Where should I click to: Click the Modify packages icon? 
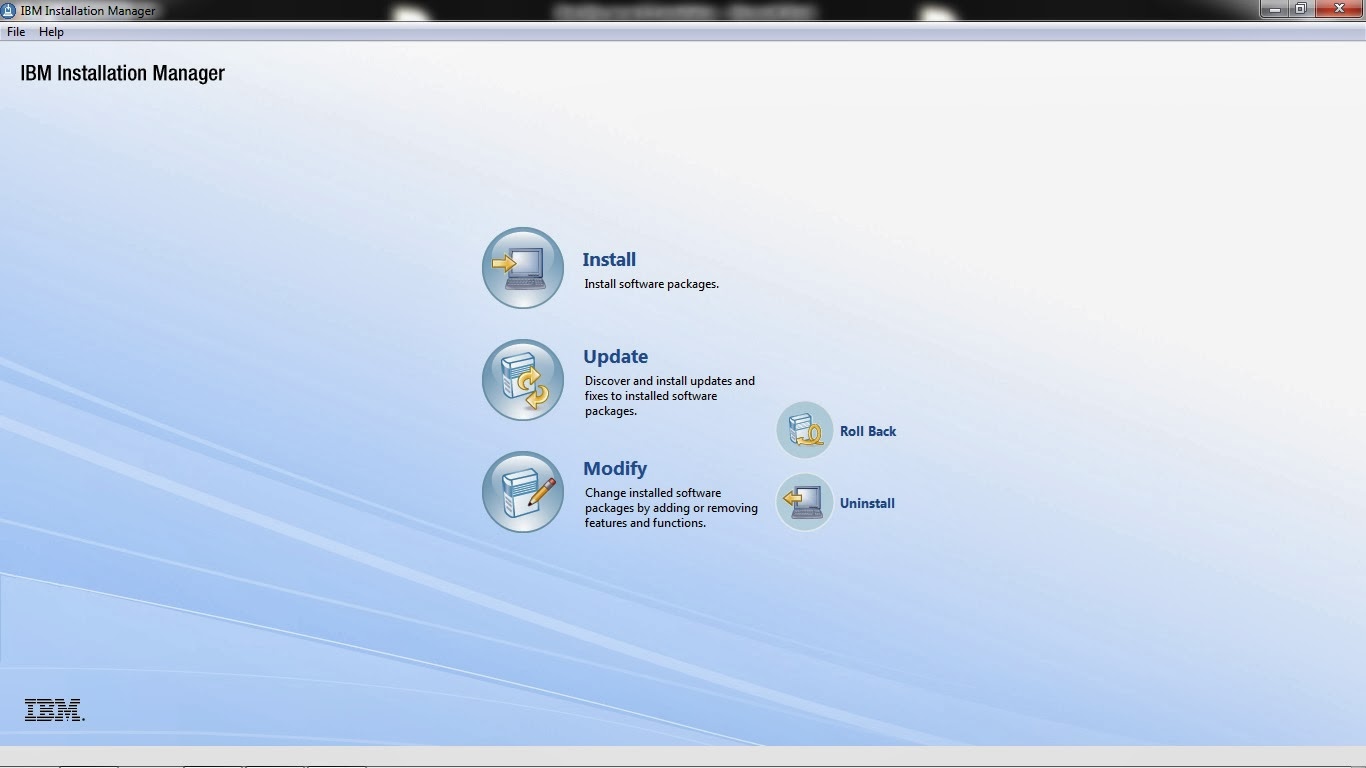tap(522, 492)
